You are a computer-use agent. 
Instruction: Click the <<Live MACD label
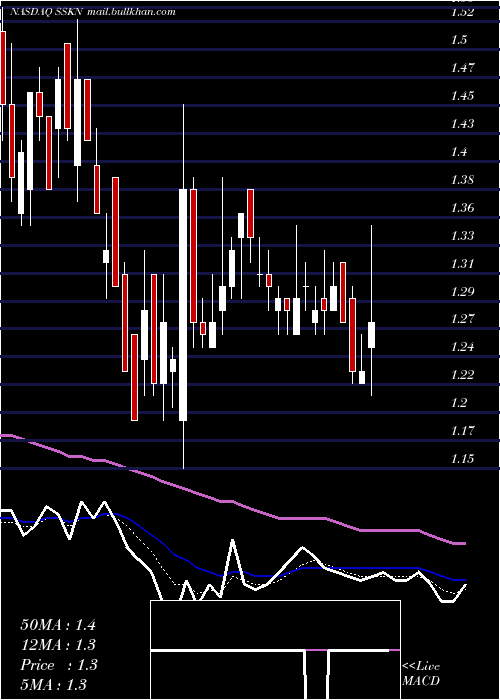pyautogui.click(x=421, y=674)
